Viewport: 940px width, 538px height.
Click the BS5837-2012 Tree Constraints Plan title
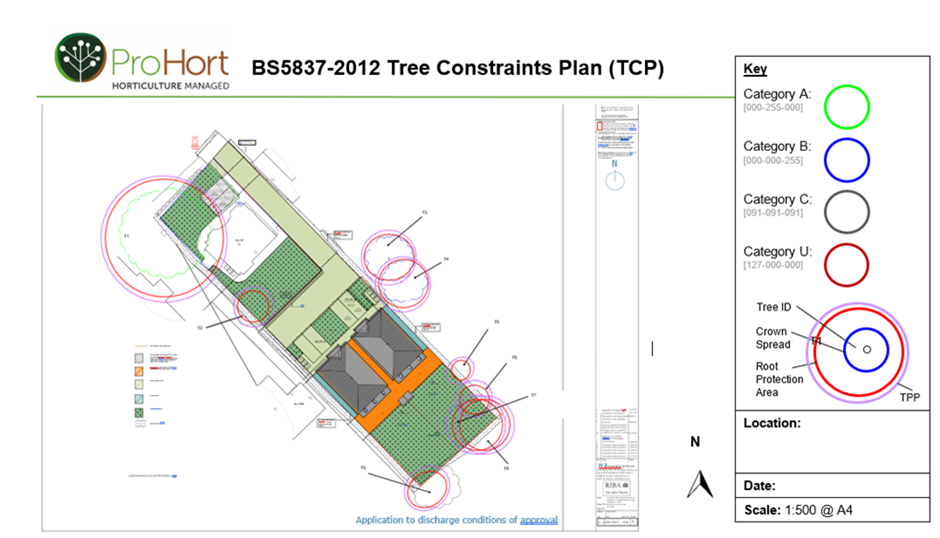tap(457, 68)
